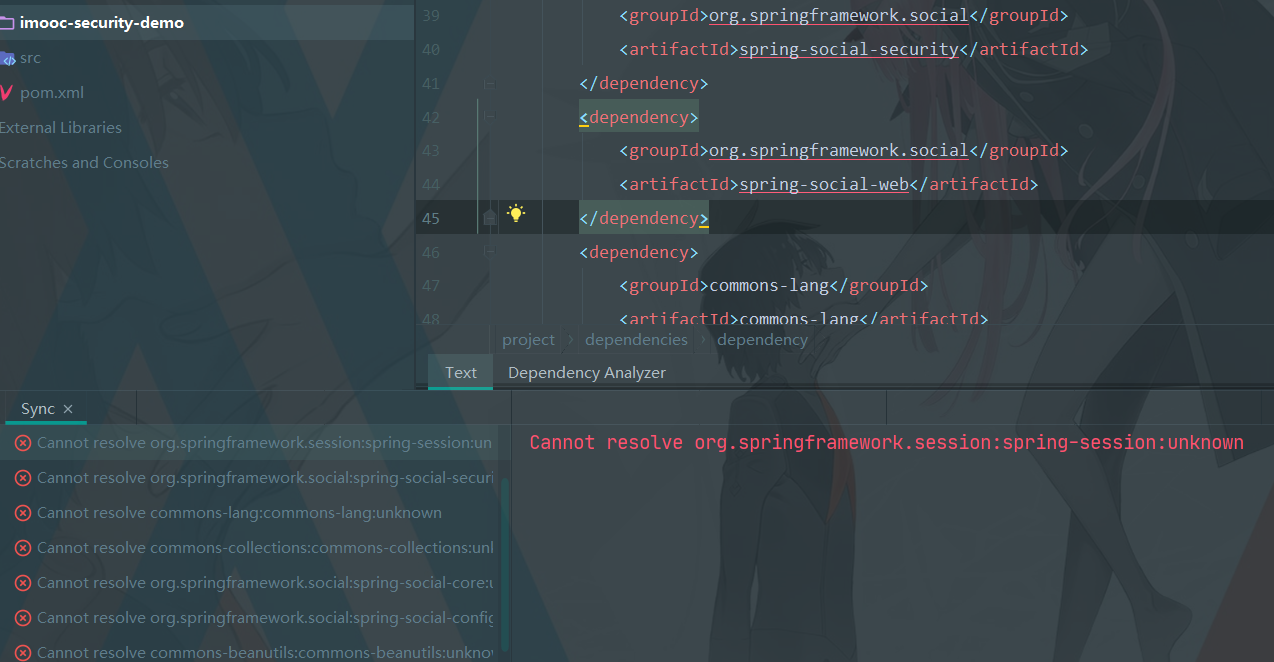Click the imooc-security-demo folder icon
The width and height of the screenshot is (1274, 662).
pos(6,22)
